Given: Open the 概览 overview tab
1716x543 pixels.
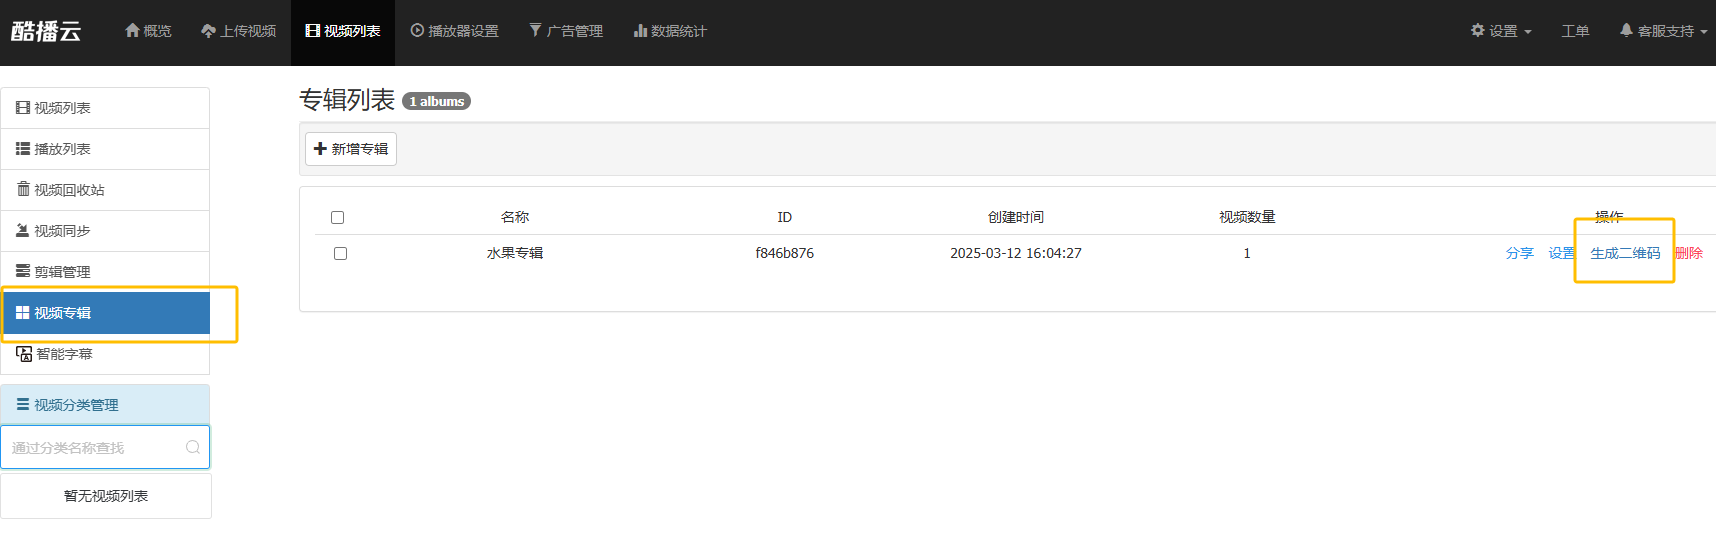Looking at the screenshot, I should point(148,31).
